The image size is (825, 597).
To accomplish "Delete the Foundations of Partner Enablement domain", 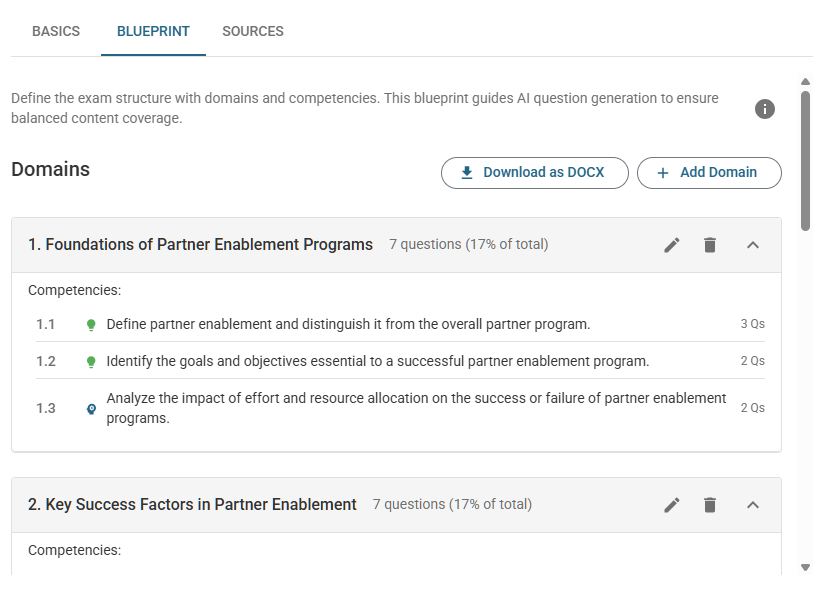I will point(710,245).
